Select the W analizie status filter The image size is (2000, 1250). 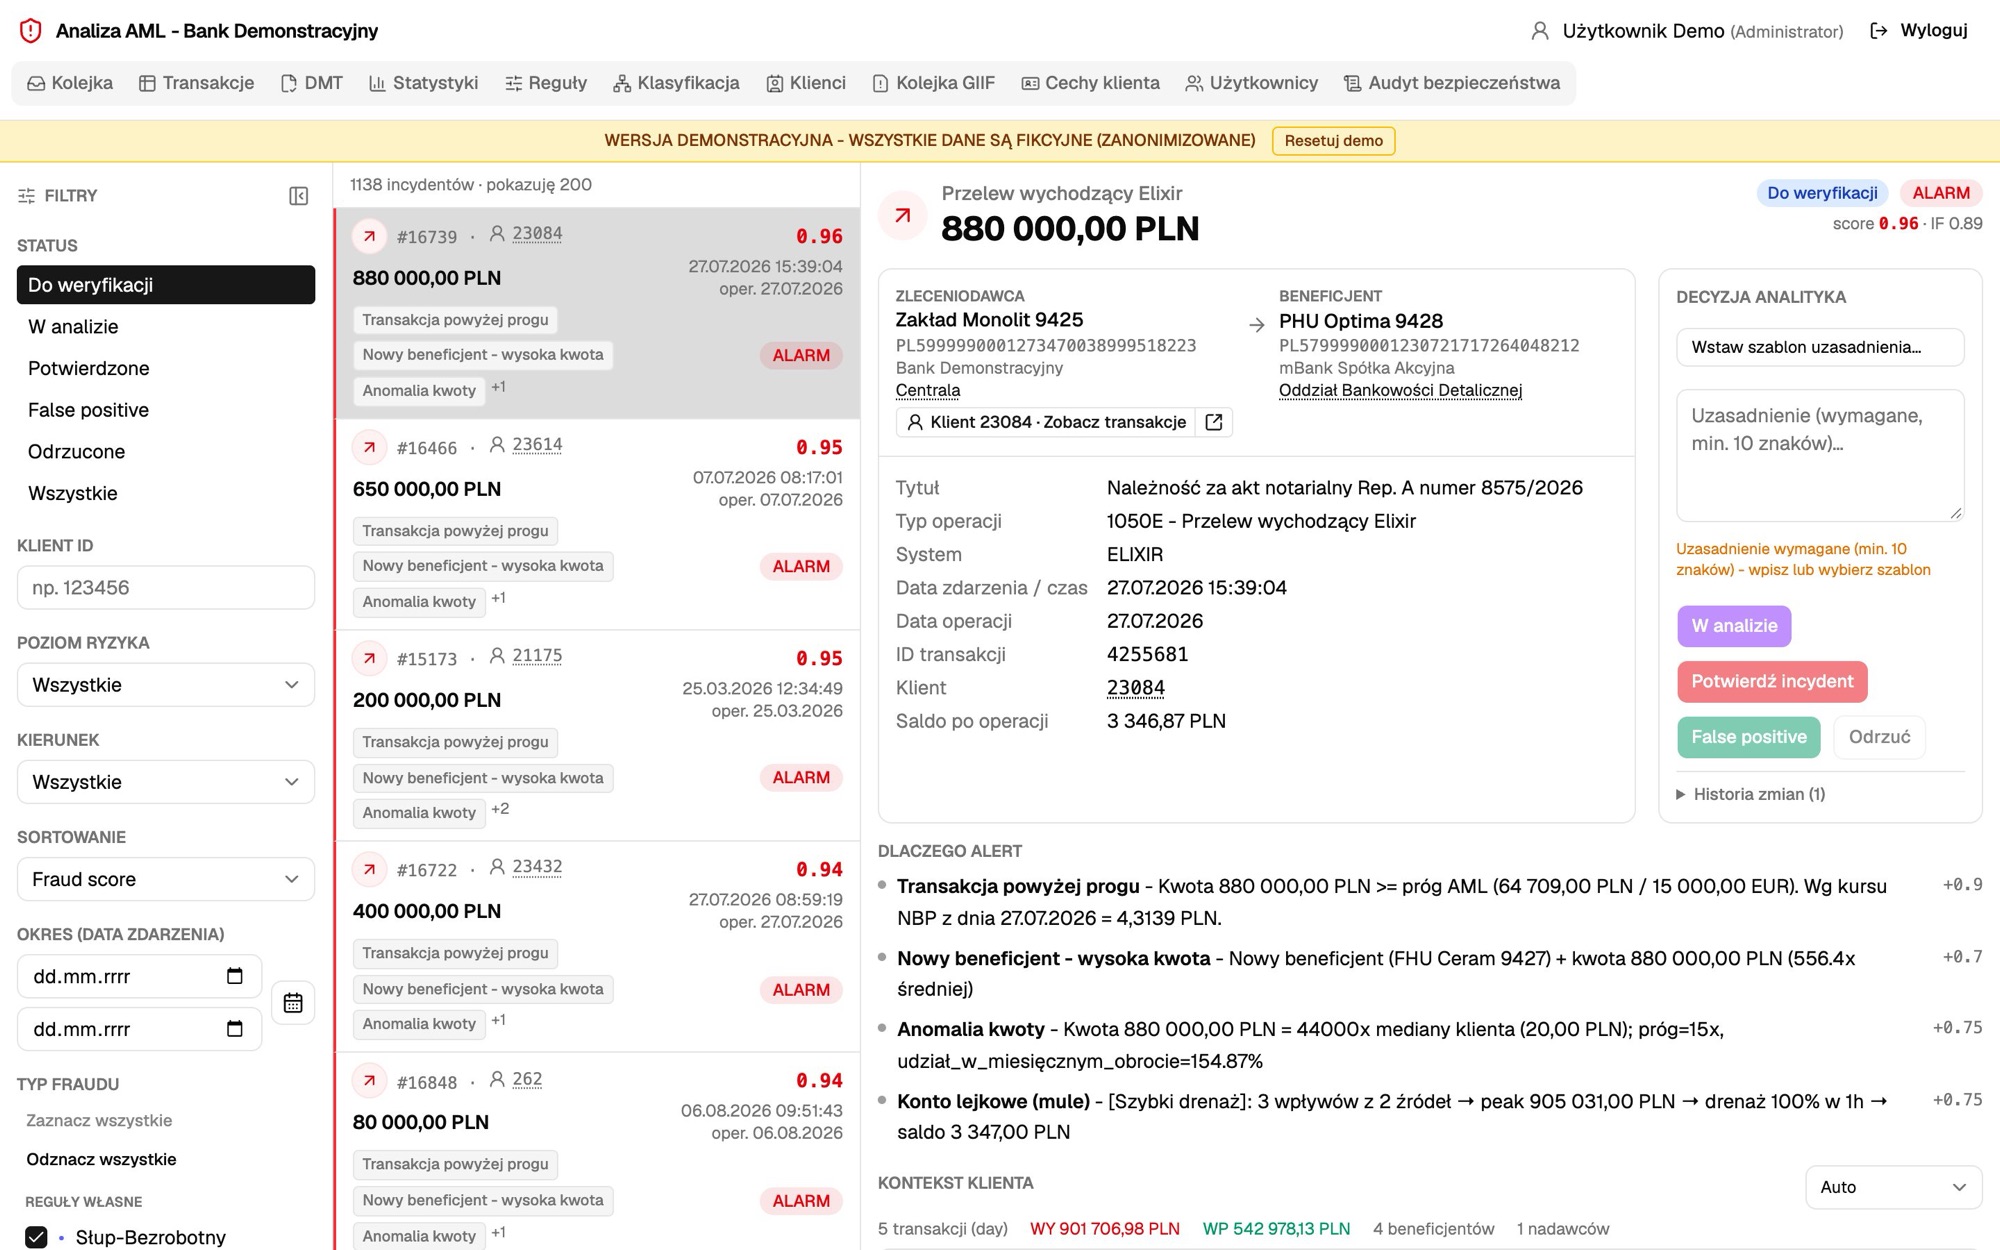click(166, 327)
